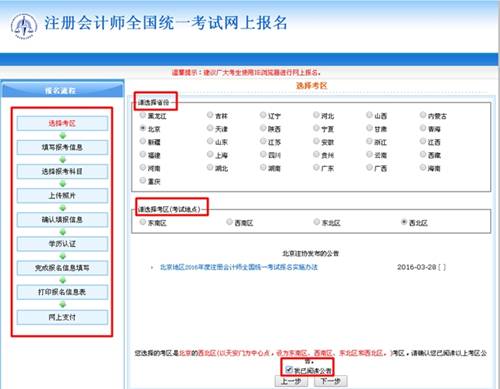Choose the 贵州 radio option
Image resolution: width=500 pixels, height=389 pixels.
tap(316, 154)
